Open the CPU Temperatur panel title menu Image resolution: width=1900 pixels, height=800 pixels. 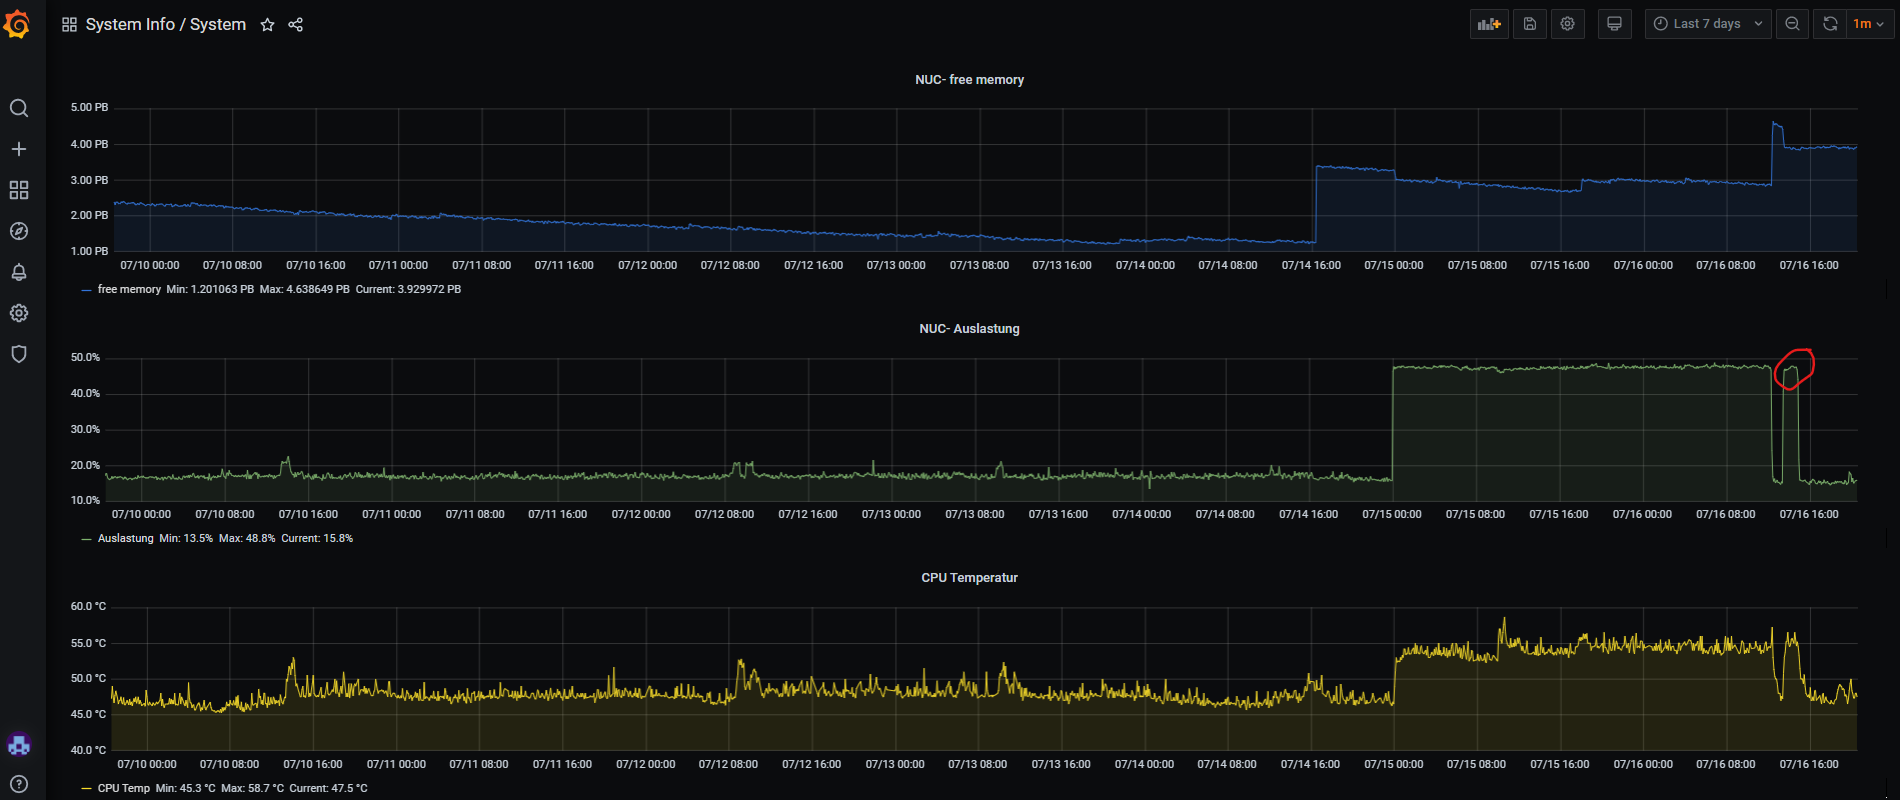(969, 578)
